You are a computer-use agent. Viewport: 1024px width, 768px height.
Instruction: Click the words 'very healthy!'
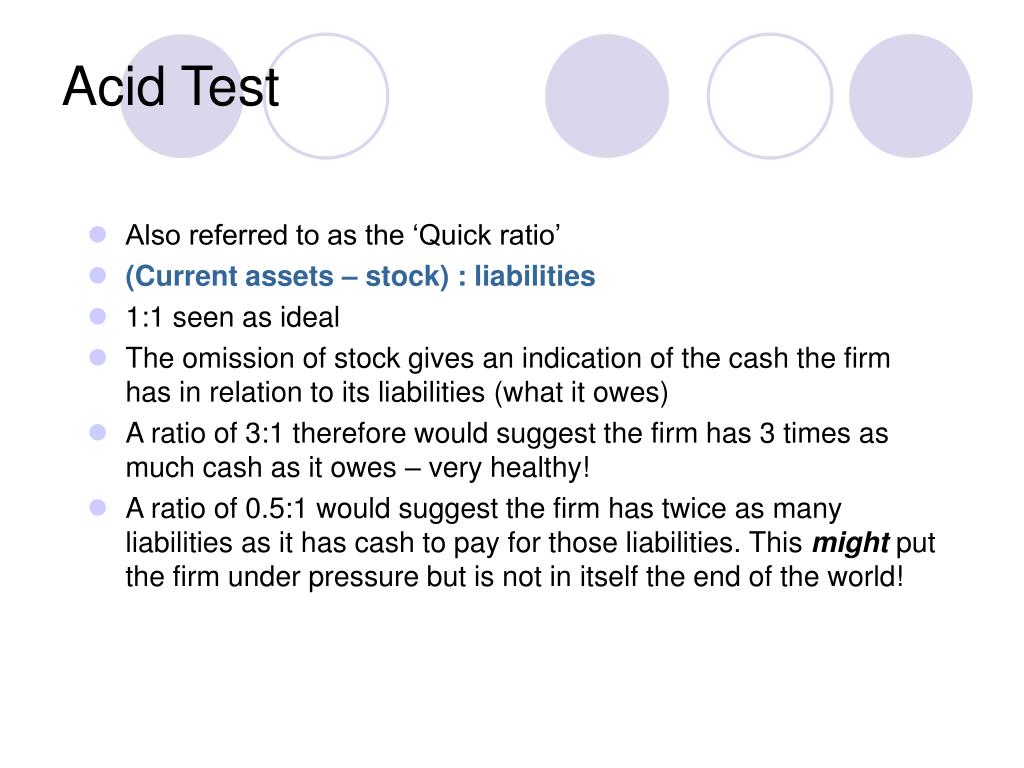(x=509, y=468)
